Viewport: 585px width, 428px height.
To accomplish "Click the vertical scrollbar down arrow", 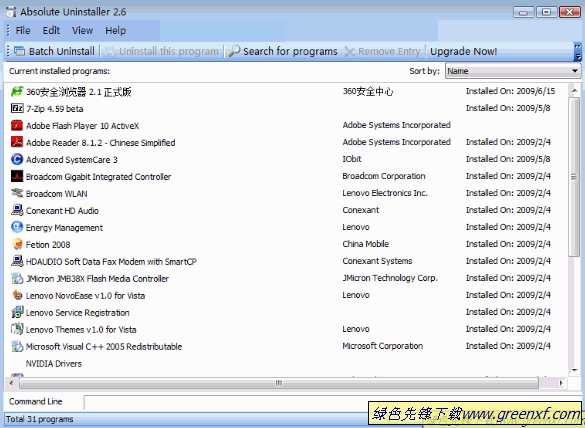I will pos(575,371).
